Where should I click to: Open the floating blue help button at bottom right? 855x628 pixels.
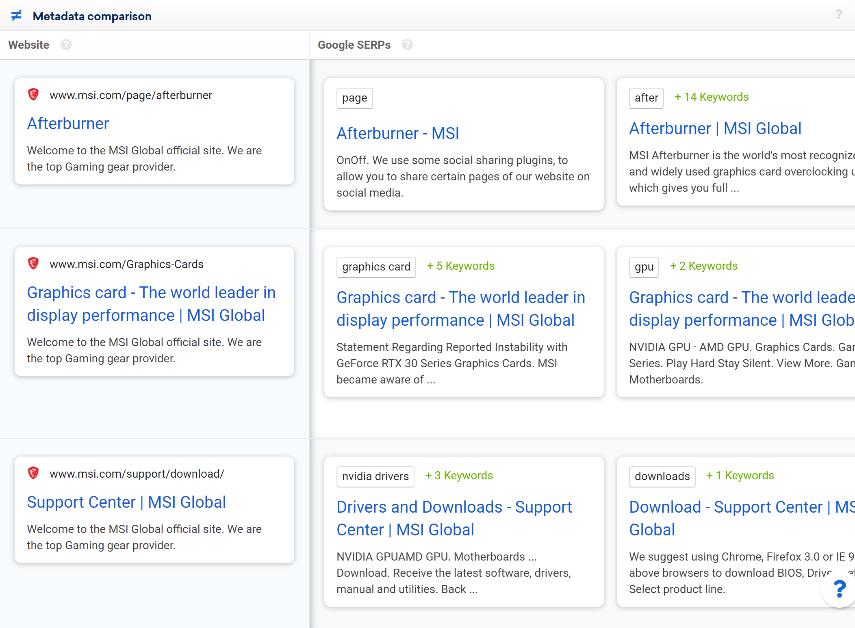(x=838, y=590)
